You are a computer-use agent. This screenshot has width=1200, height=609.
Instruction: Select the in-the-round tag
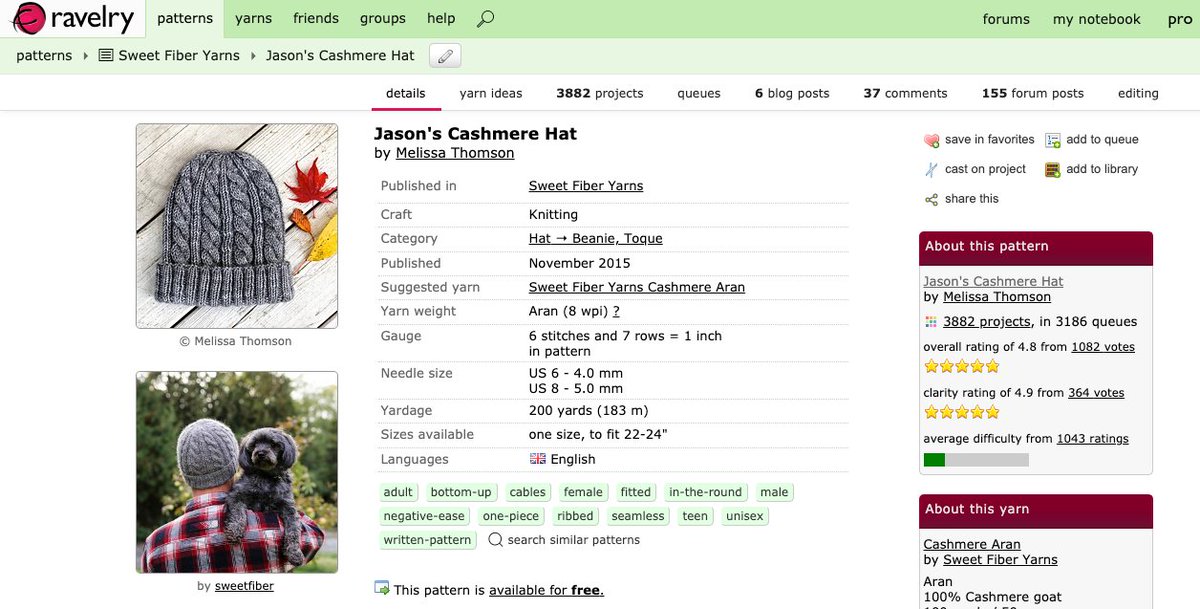pos(706,492)
